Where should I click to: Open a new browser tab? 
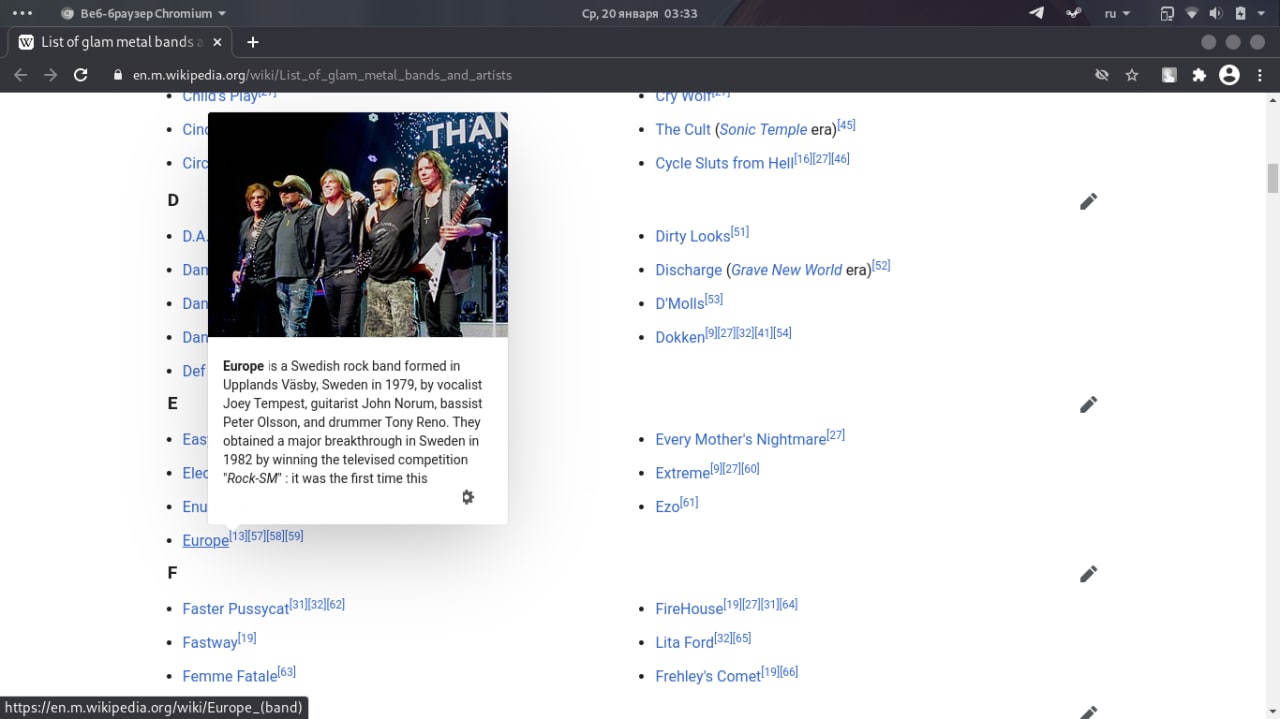(x=253, y=42)
